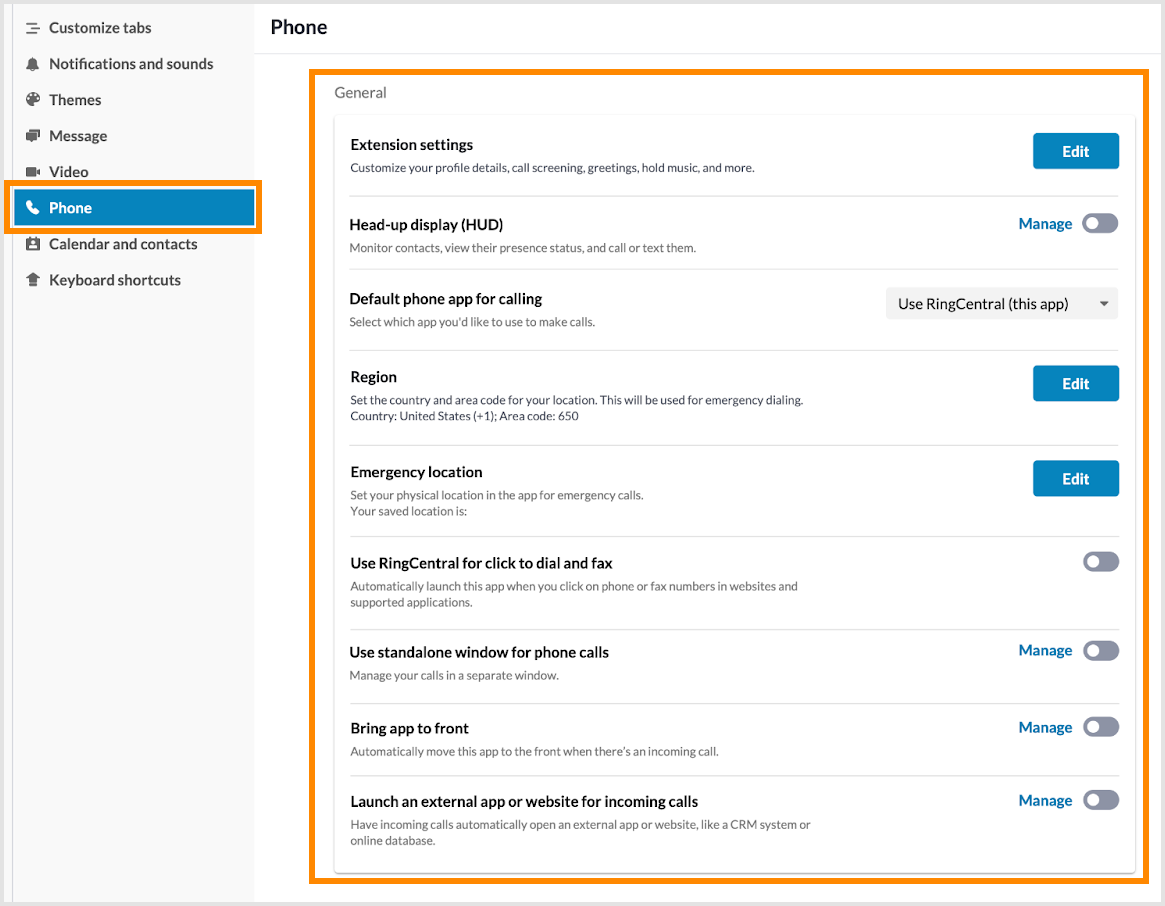Screen dimensions: 1165x906
Task: Toggle Bring app to front on
Action: point(1100,727)
